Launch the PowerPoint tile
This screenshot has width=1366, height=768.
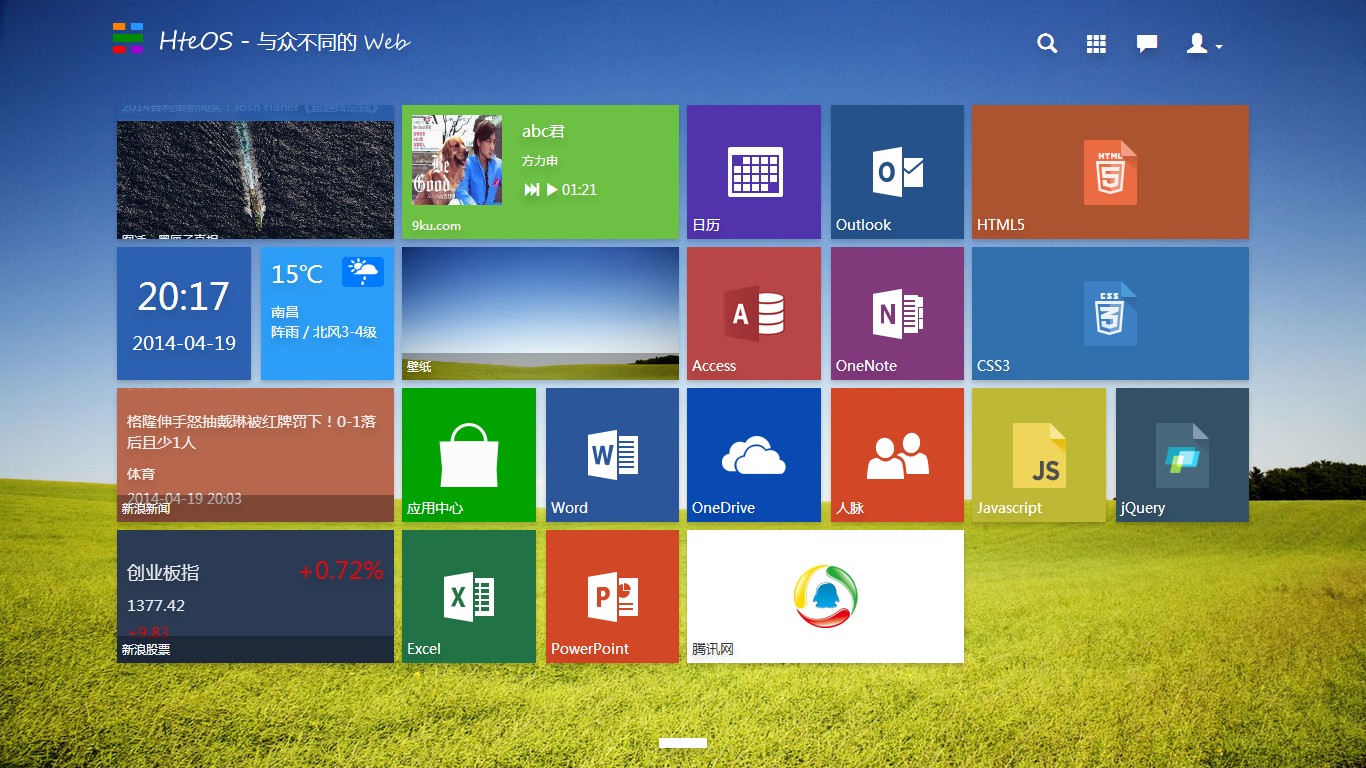tap(612, 596)
